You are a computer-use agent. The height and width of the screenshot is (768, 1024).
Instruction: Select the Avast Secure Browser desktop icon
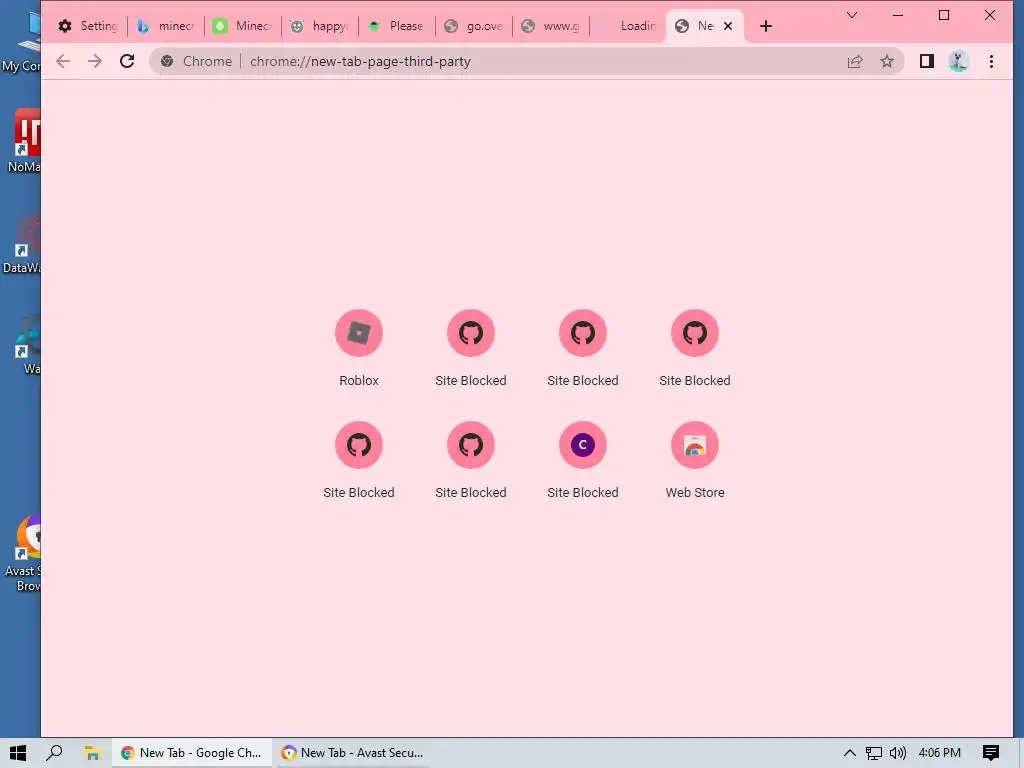tap(24, 554)
